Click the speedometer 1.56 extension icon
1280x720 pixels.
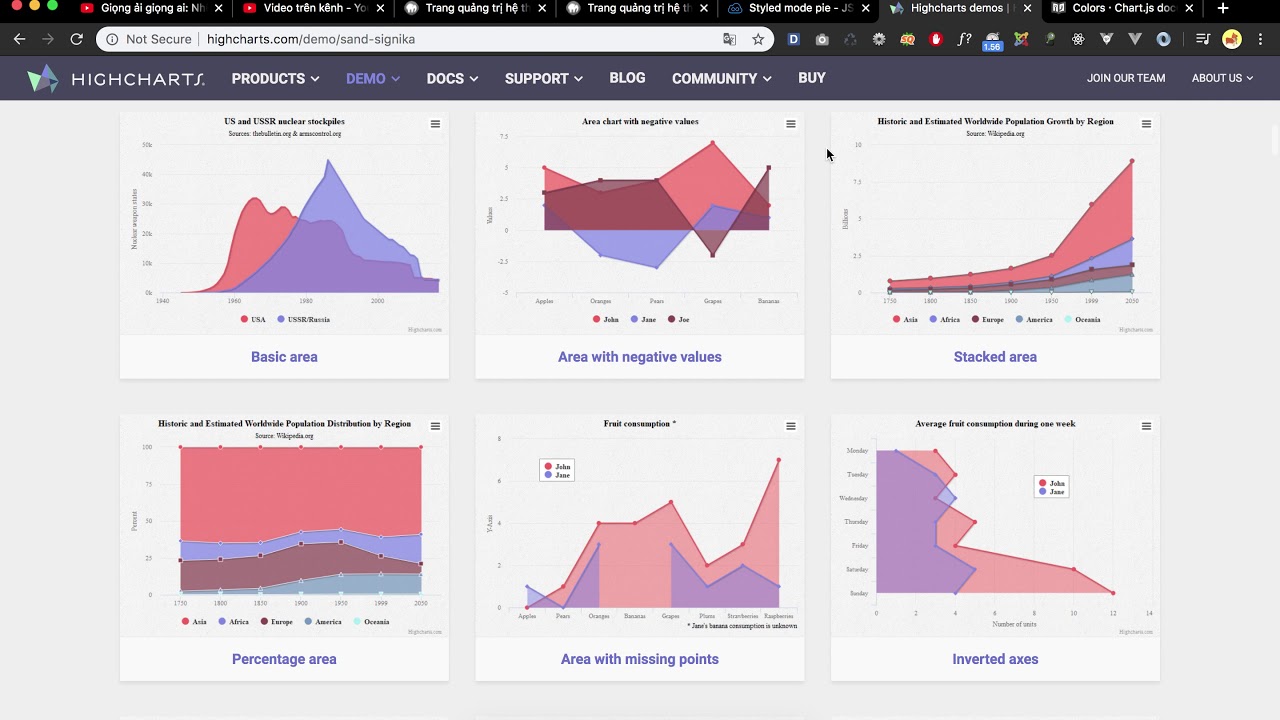[x=992, y=41]
